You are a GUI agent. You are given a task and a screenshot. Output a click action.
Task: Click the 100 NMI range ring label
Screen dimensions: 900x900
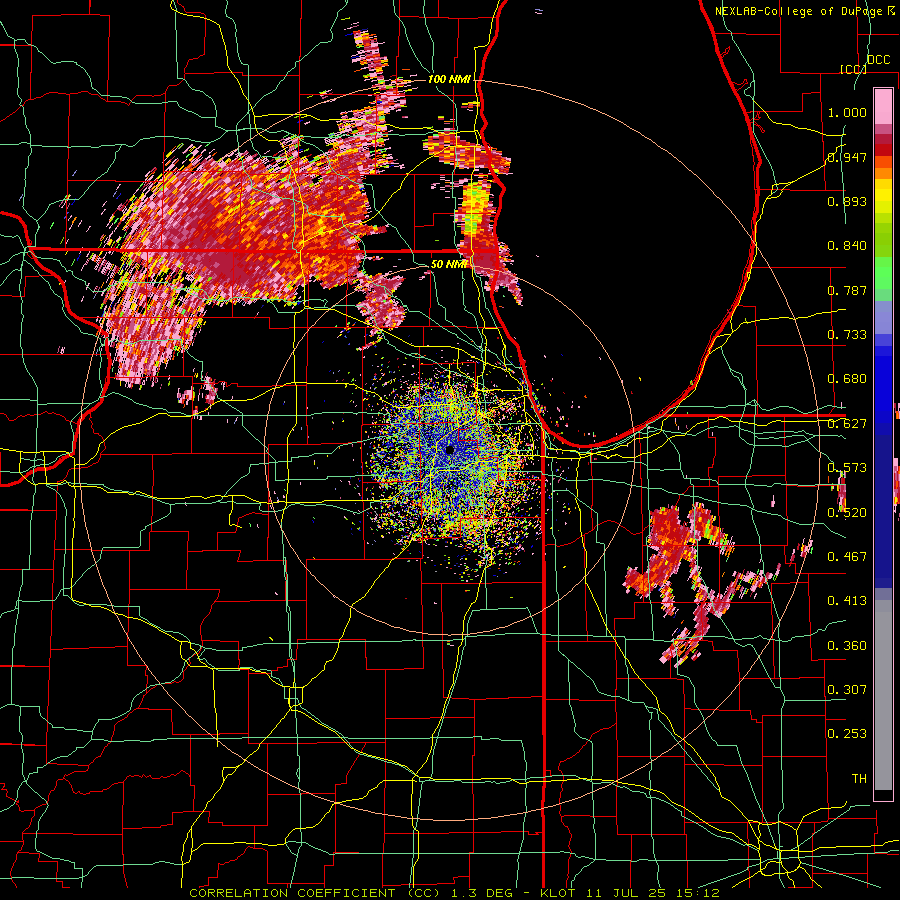point(449,79)
